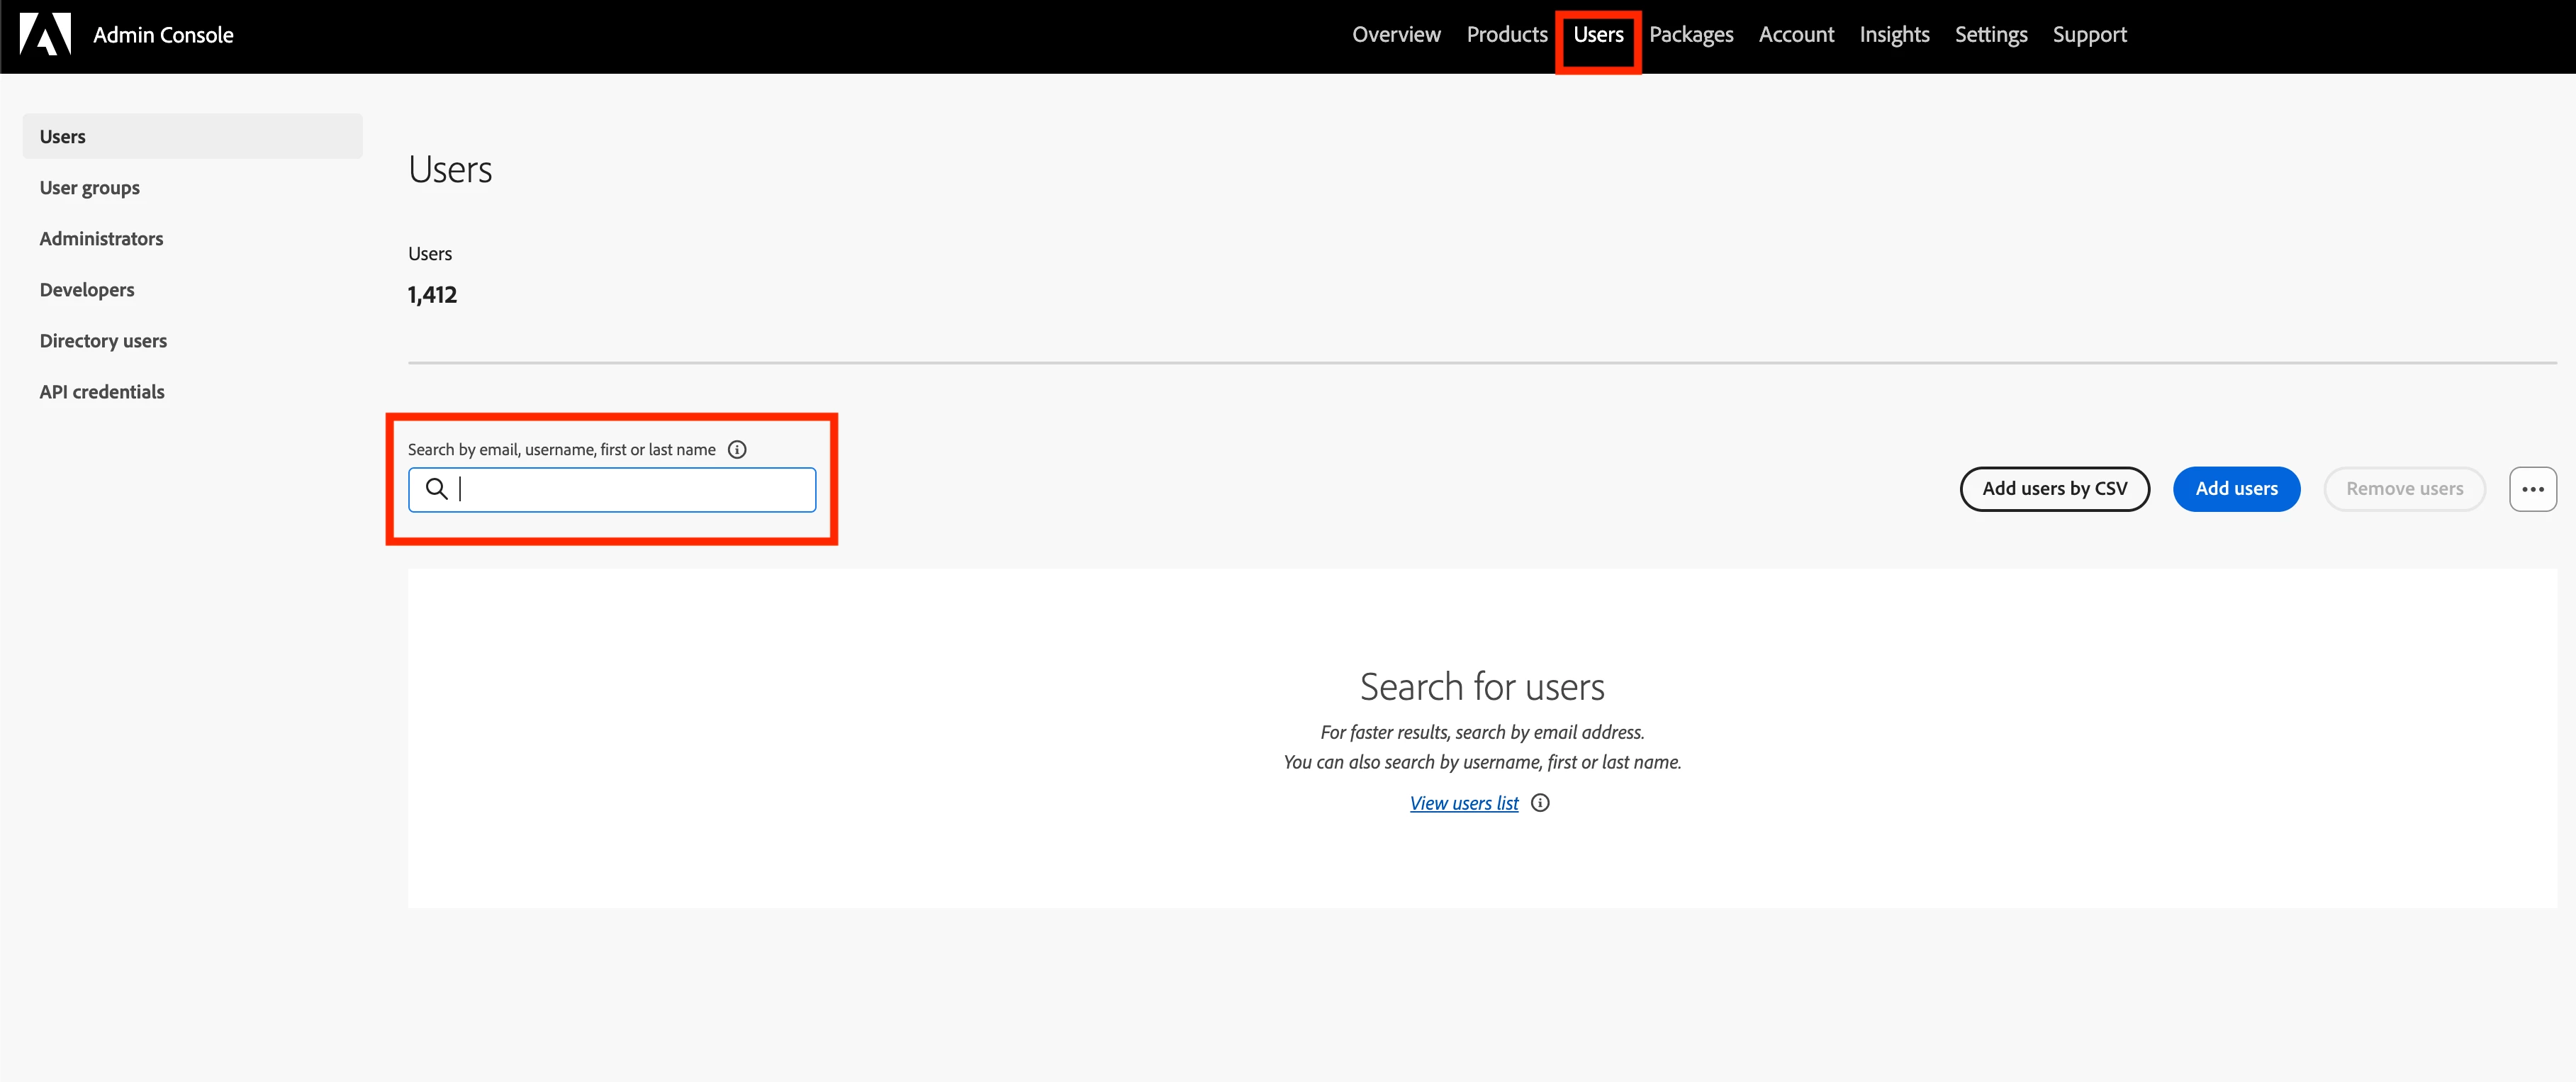Go to Directory users in sidebar
The height and width of the screenshot is (1082, 2576).
[x=103, y=341]
